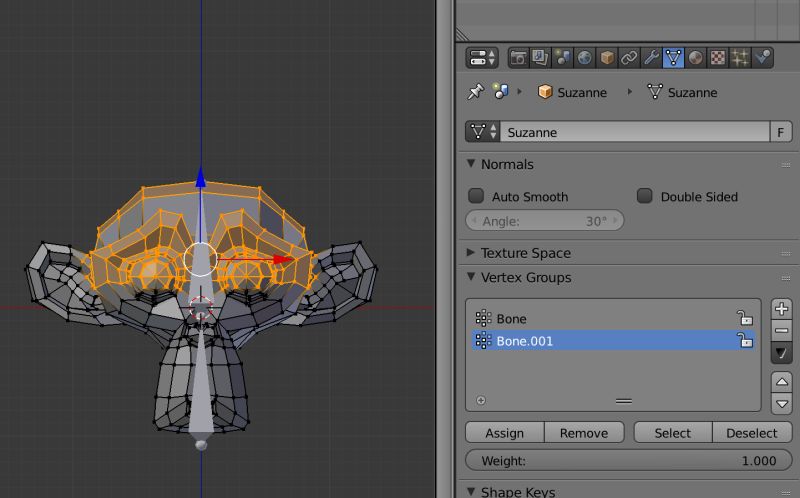Open vertex group specials dropdown arrow
Screen dimensions: 800x498
point(781,353)
